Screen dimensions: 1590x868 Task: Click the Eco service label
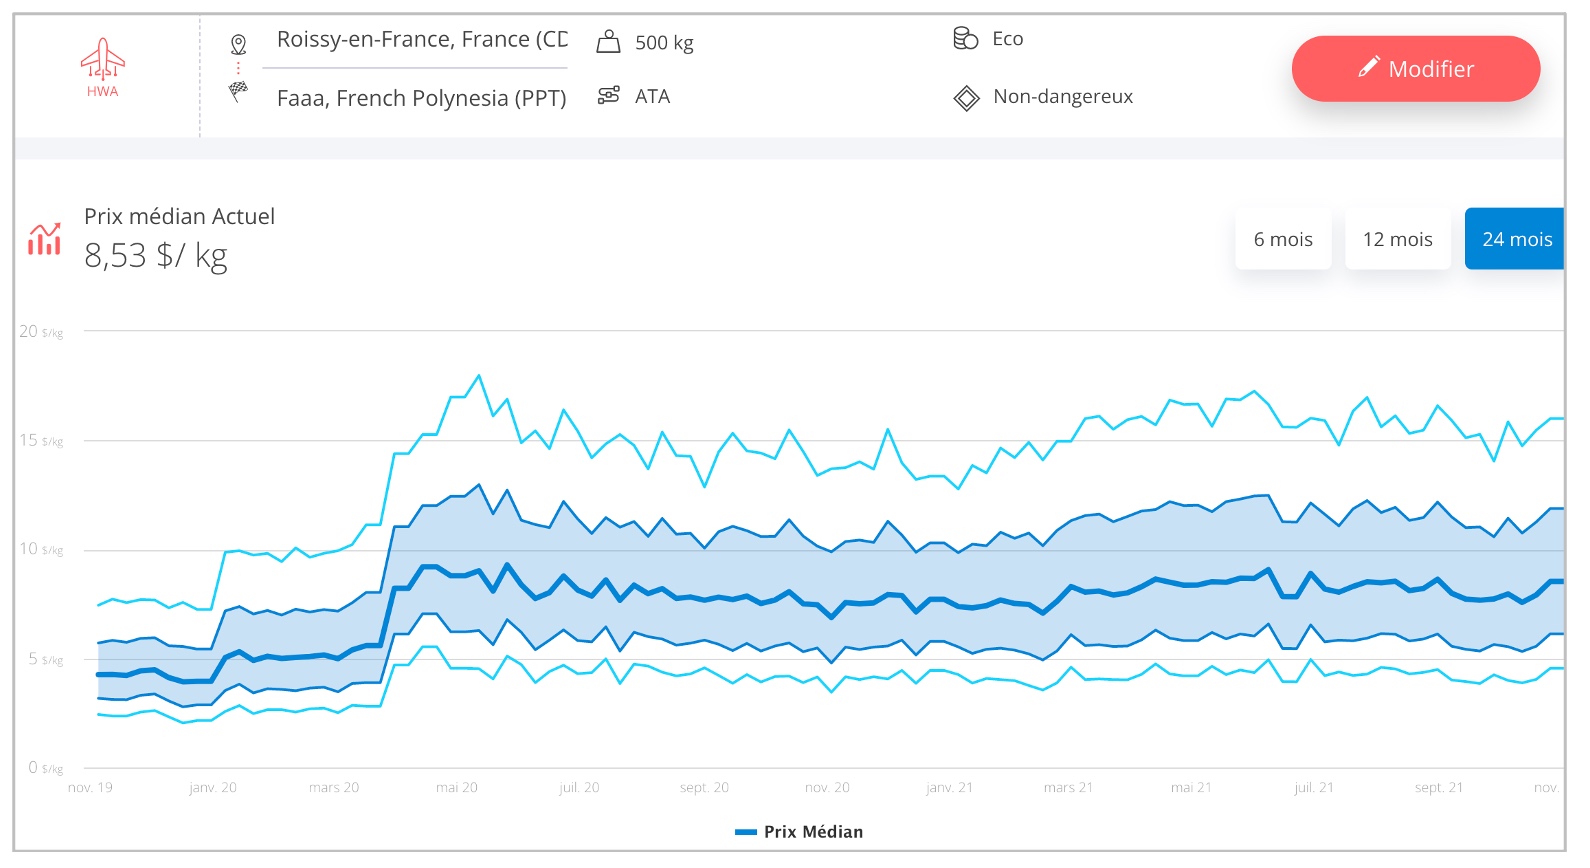tap(1007, 39)
